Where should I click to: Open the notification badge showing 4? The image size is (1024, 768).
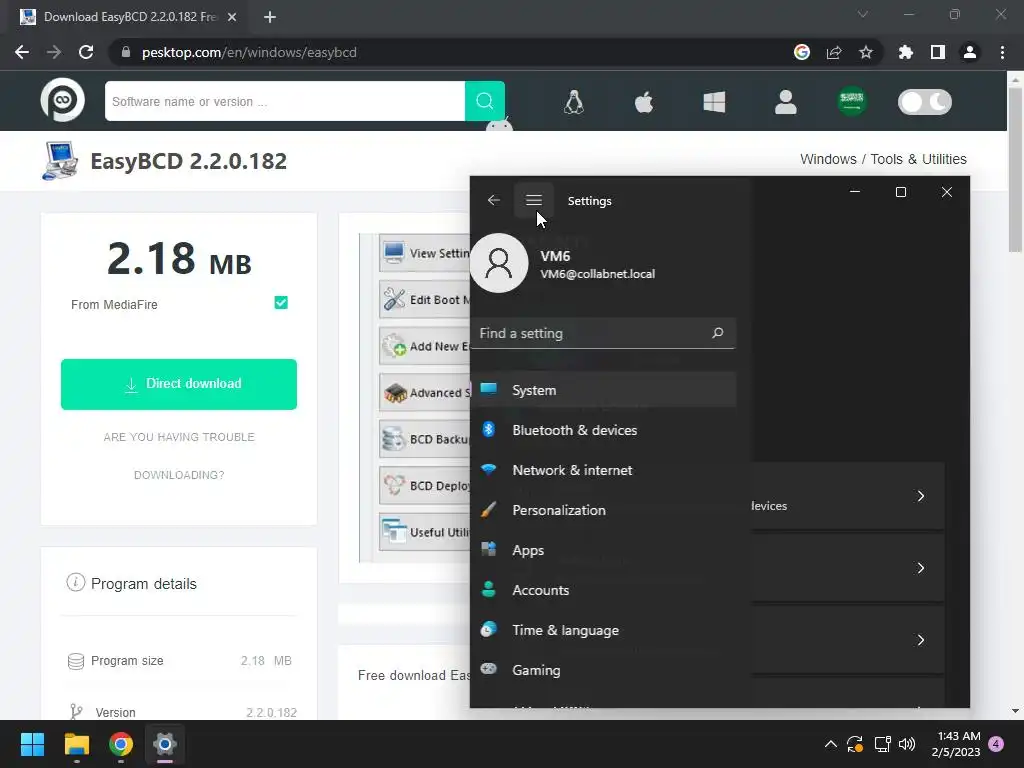[997, 744]
